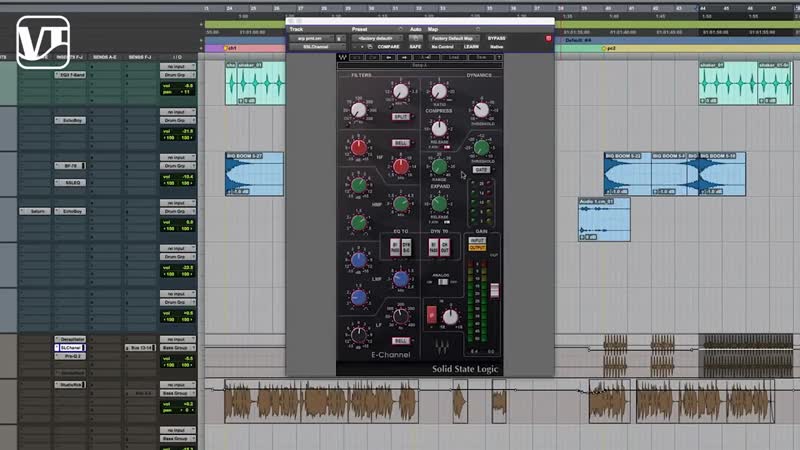Adjust the compressor Release white knob
Screen dimensions: 800x450
point(439,129)
